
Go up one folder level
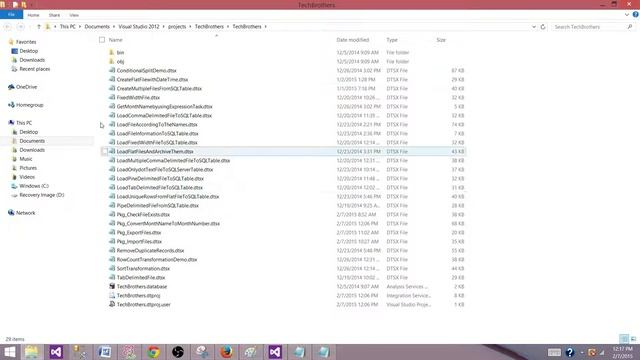point(39,27)
